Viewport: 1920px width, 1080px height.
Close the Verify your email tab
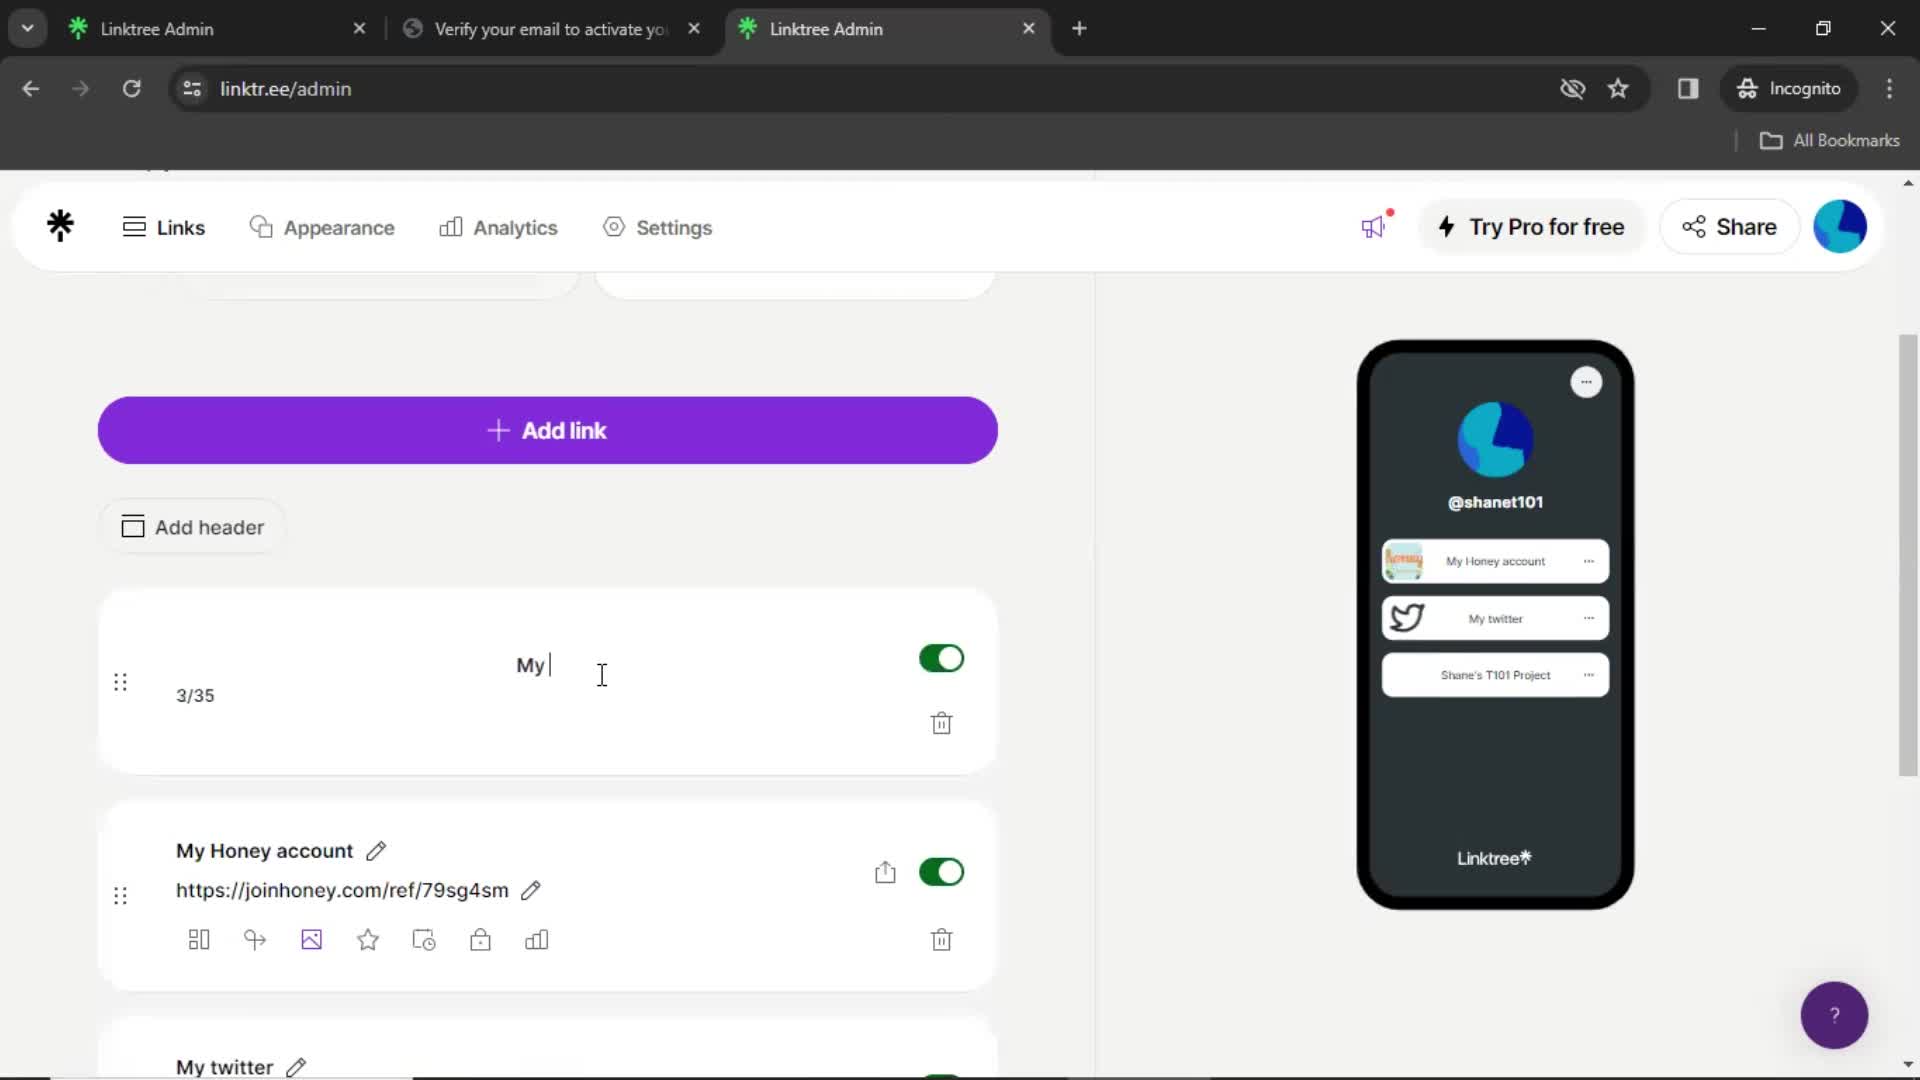(694, 29)
